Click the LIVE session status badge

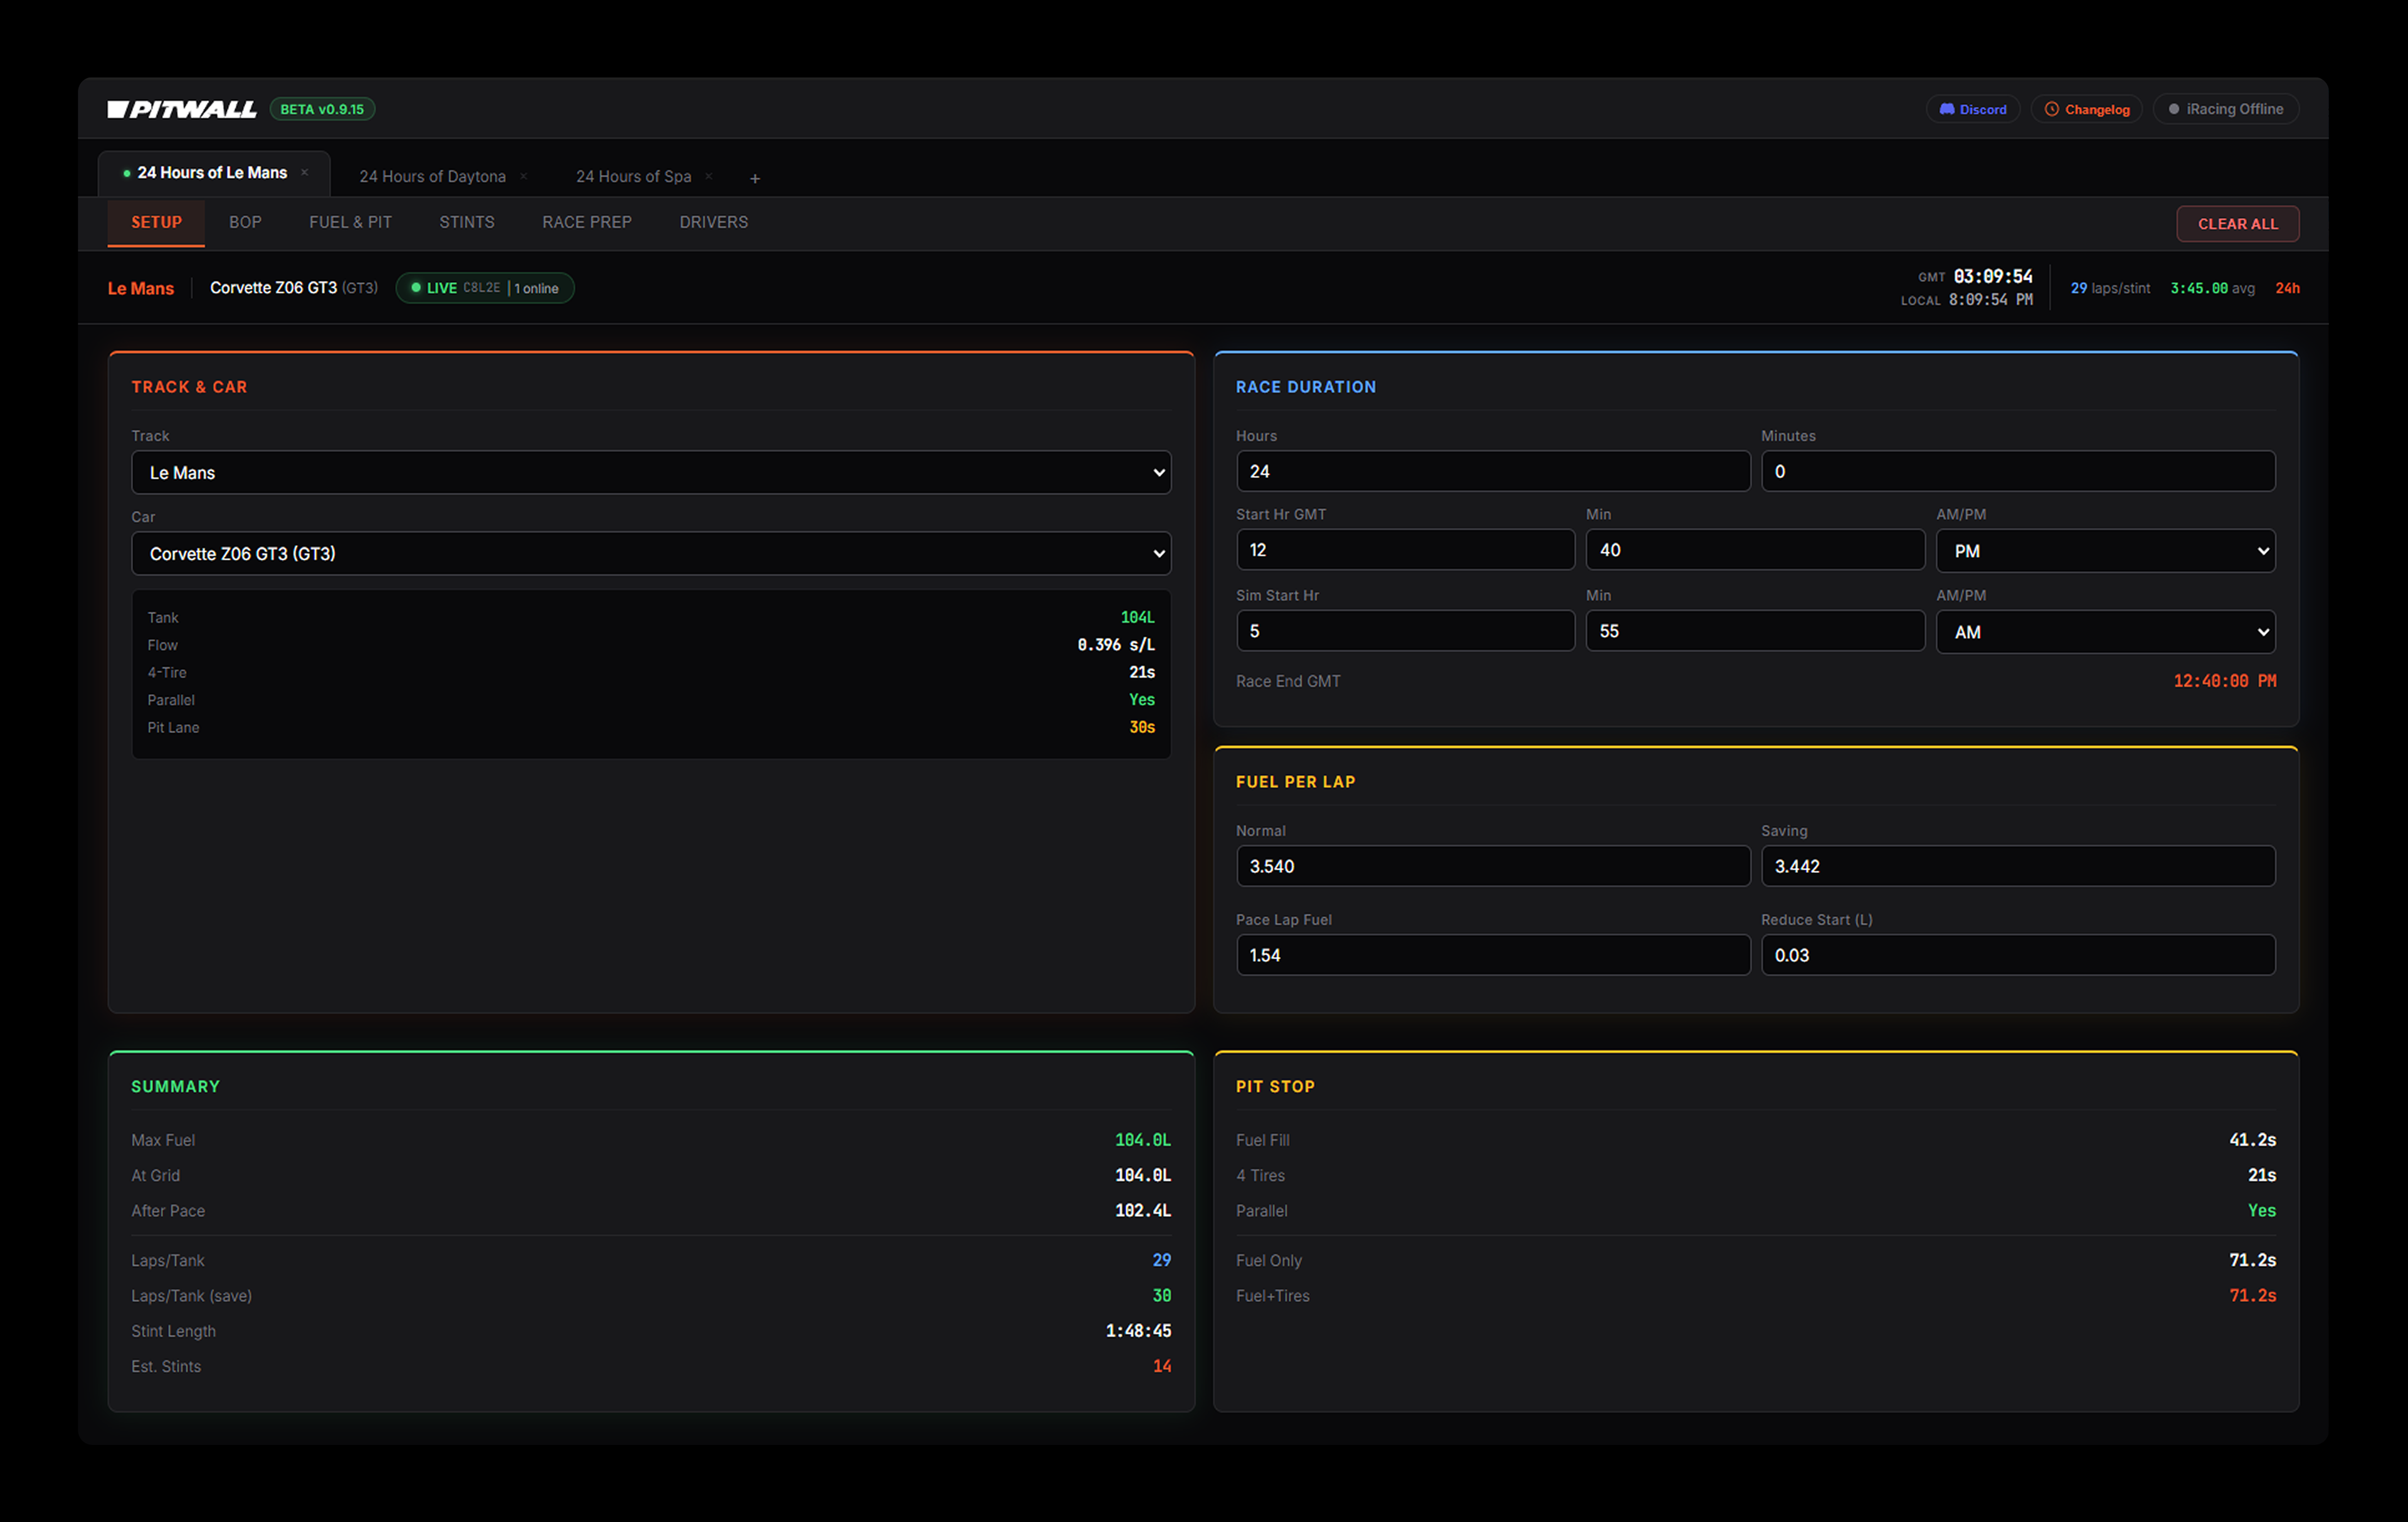click(485, 288)
